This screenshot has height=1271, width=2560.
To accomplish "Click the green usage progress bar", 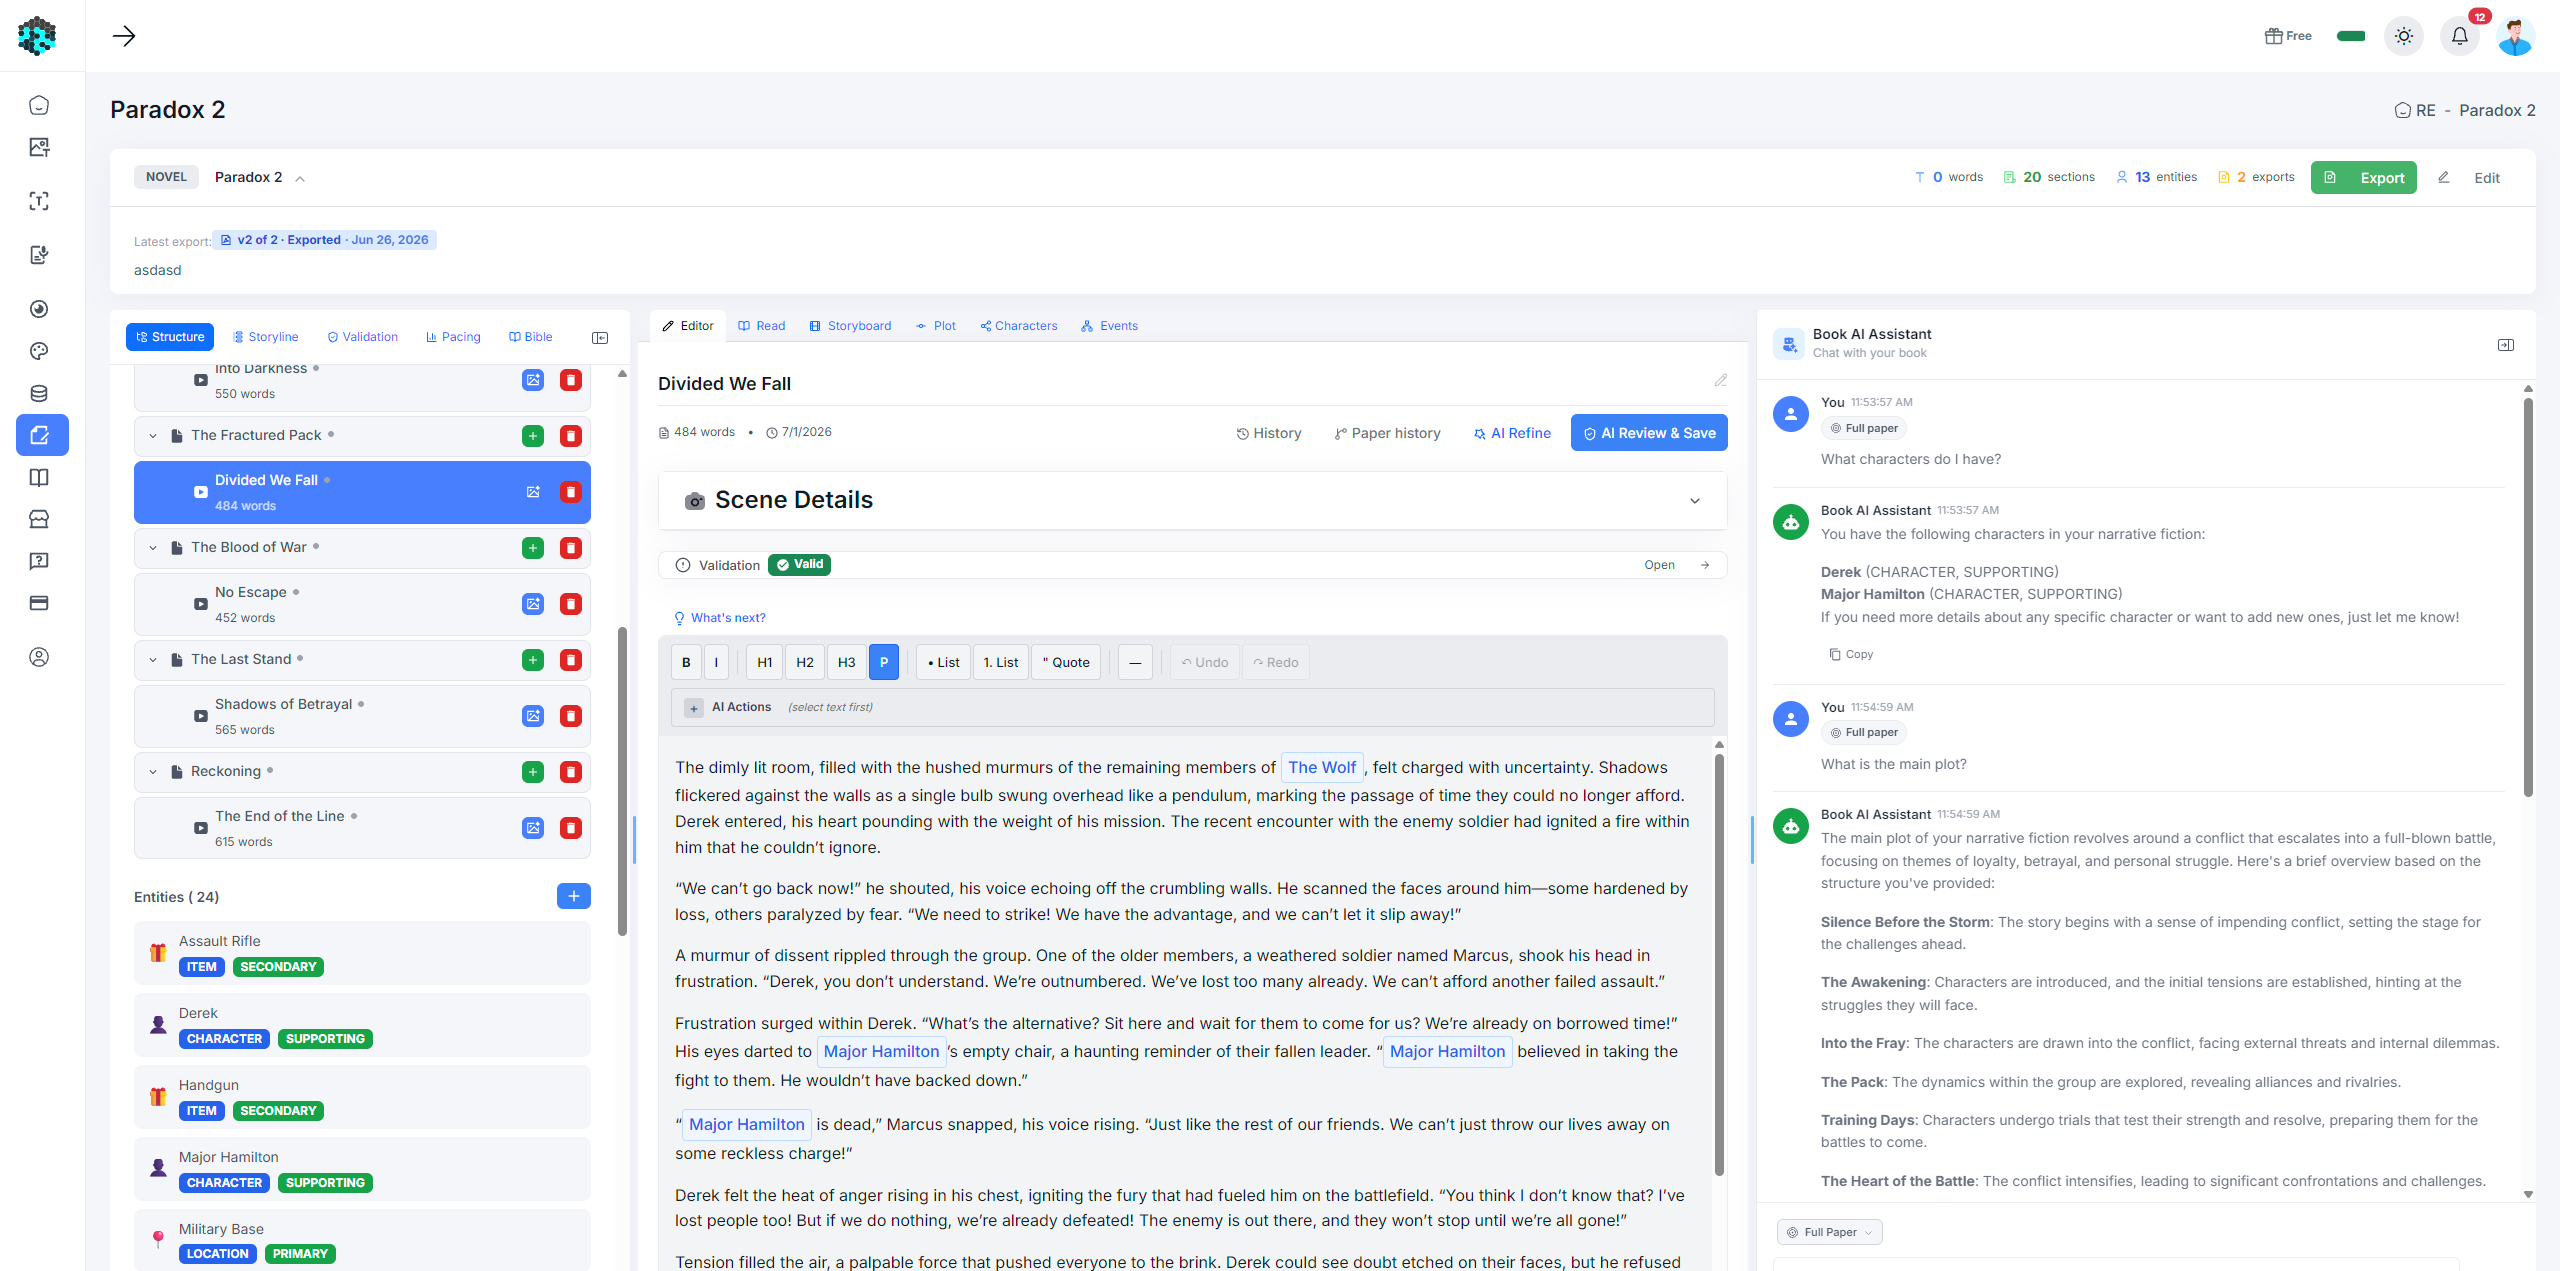I will click(x=2351, y=36).
